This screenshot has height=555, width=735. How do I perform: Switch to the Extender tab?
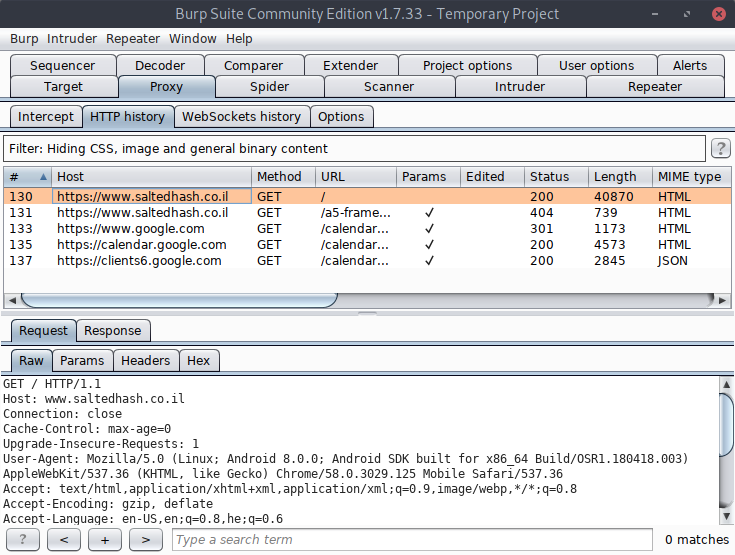click(x=351, y=65)
